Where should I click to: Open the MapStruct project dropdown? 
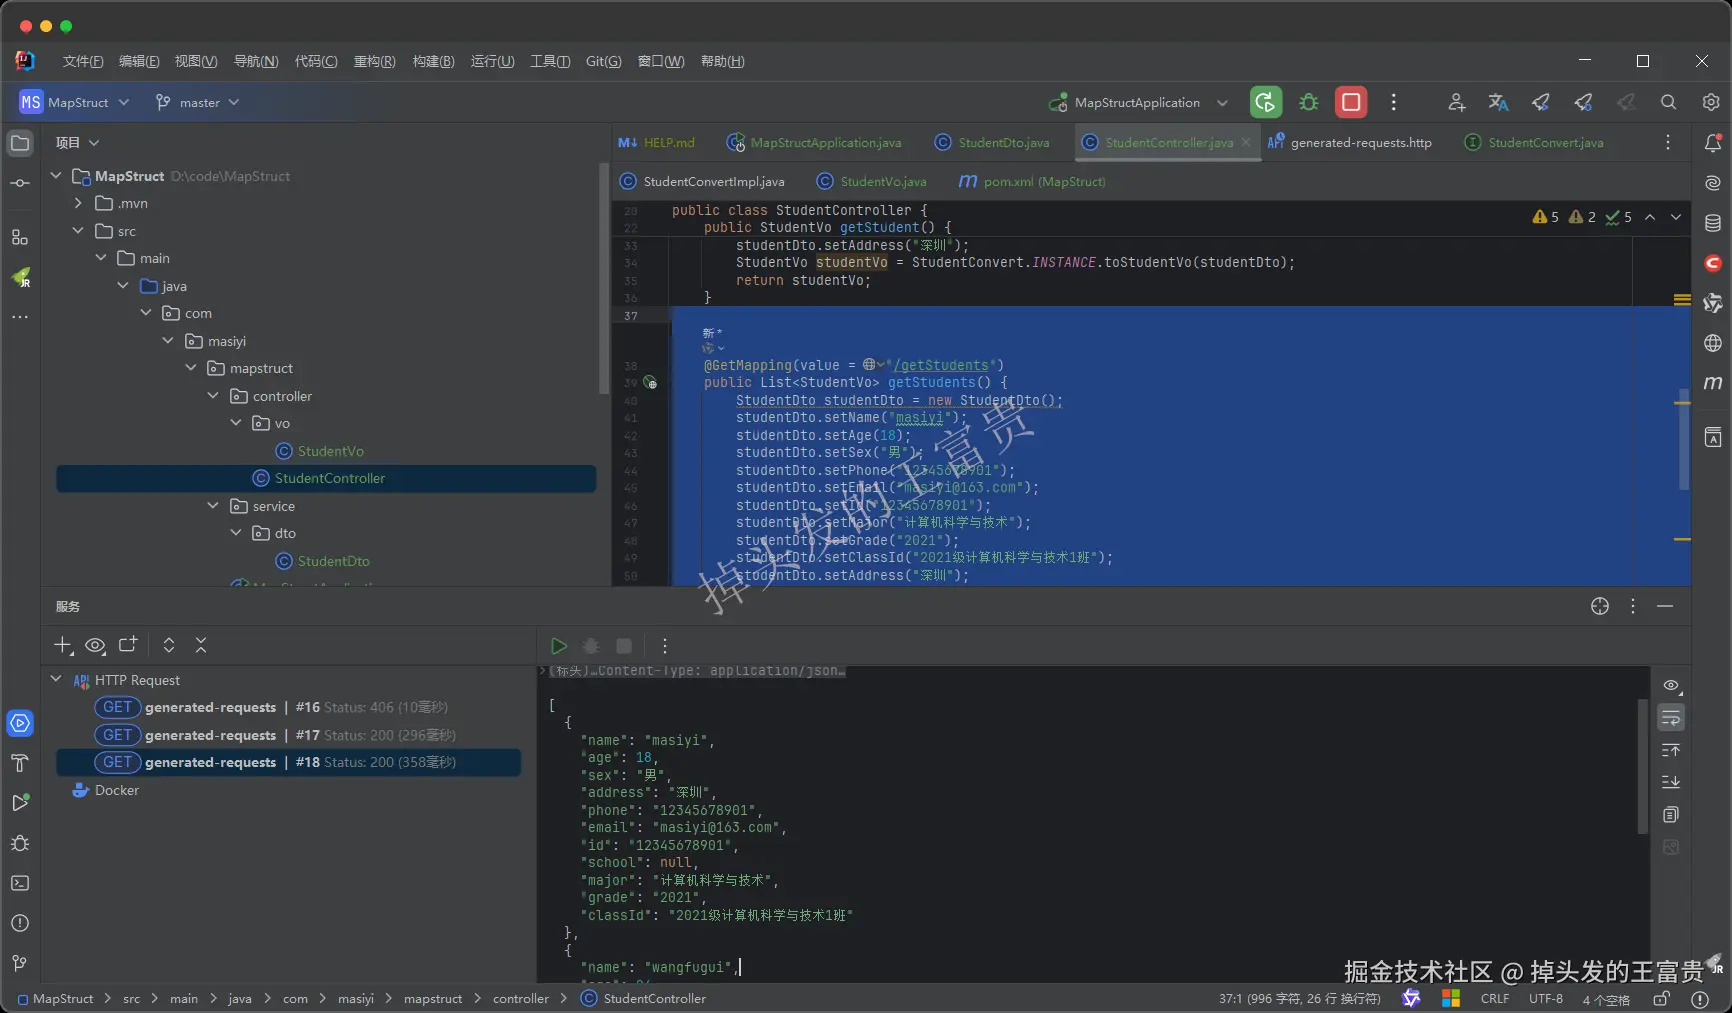[75, 102]
